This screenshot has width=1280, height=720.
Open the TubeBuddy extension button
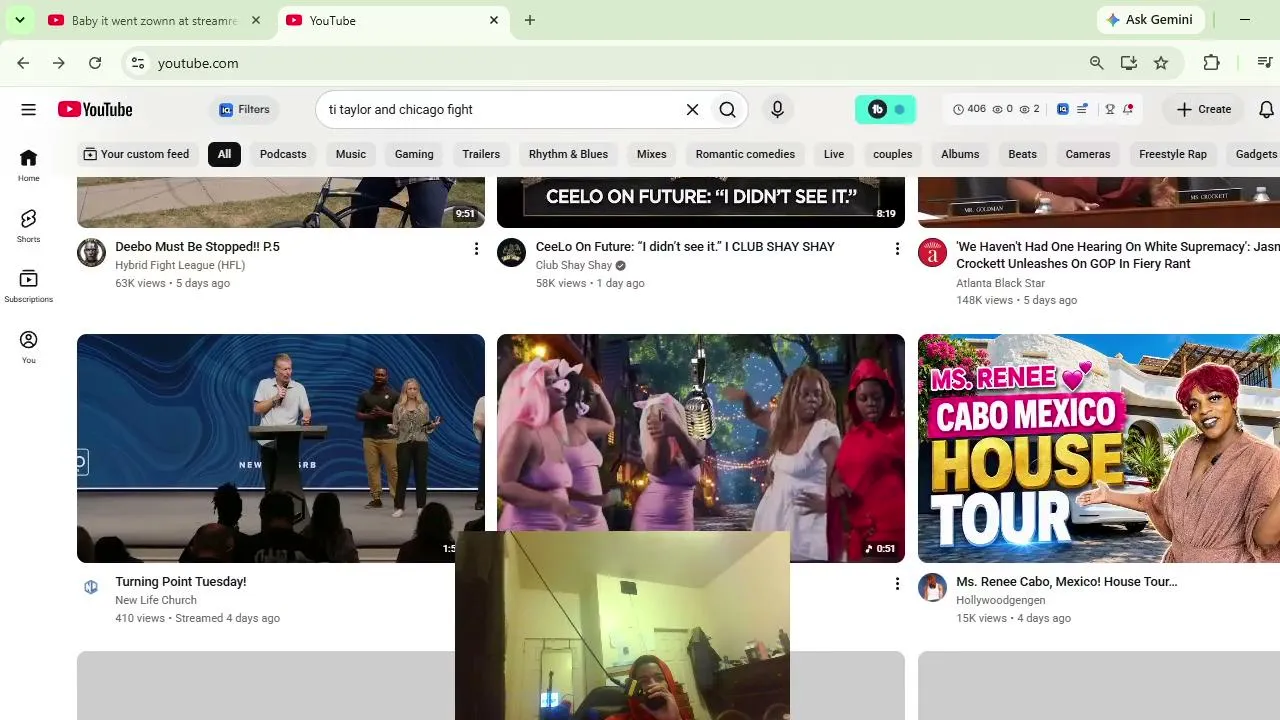[886, 110]
